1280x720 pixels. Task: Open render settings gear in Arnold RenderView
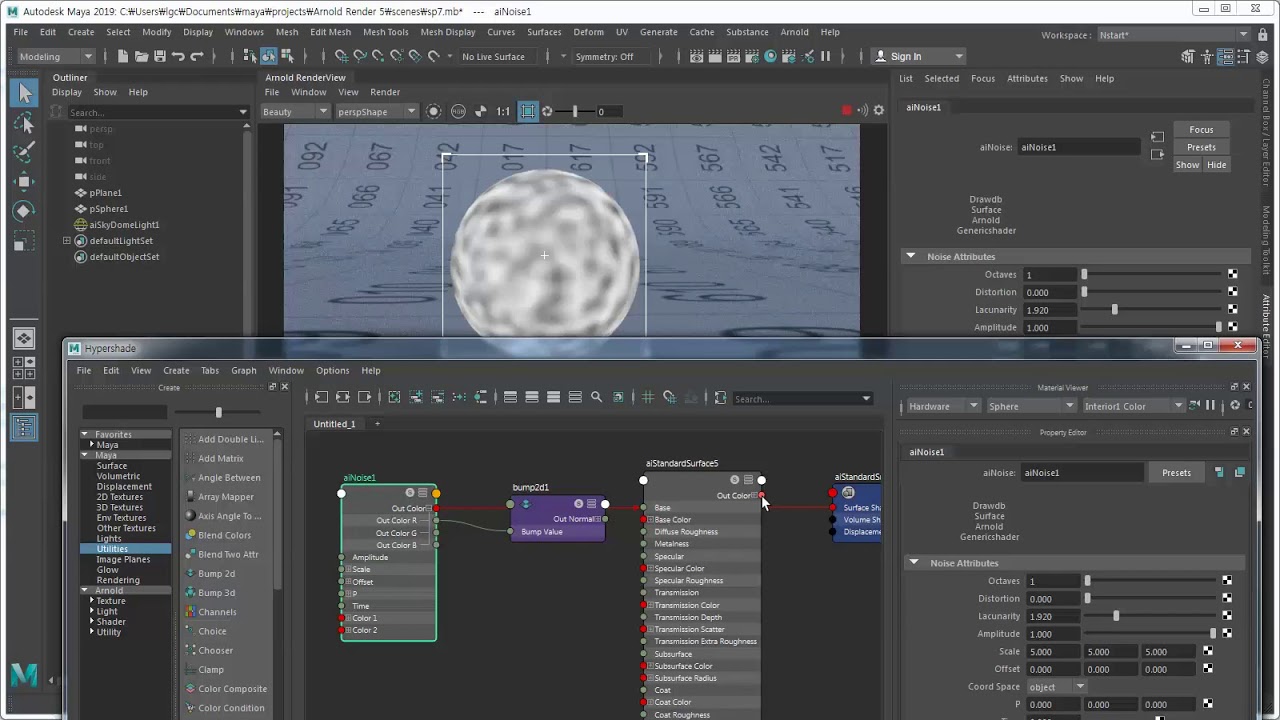click(x=879, y=111)
